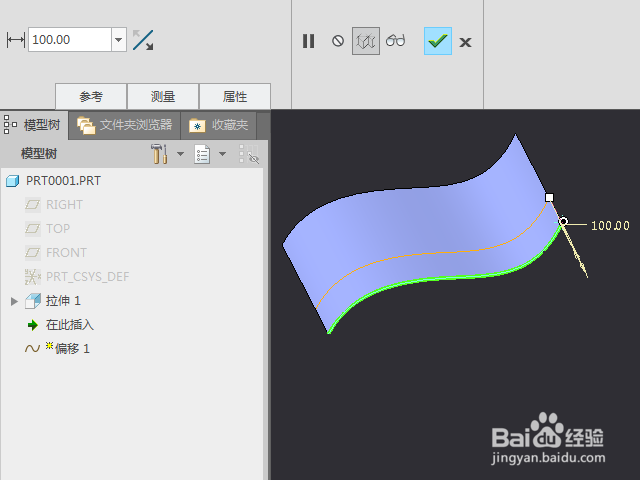Switch to the 模型树 navigator tab

(34, 125)
